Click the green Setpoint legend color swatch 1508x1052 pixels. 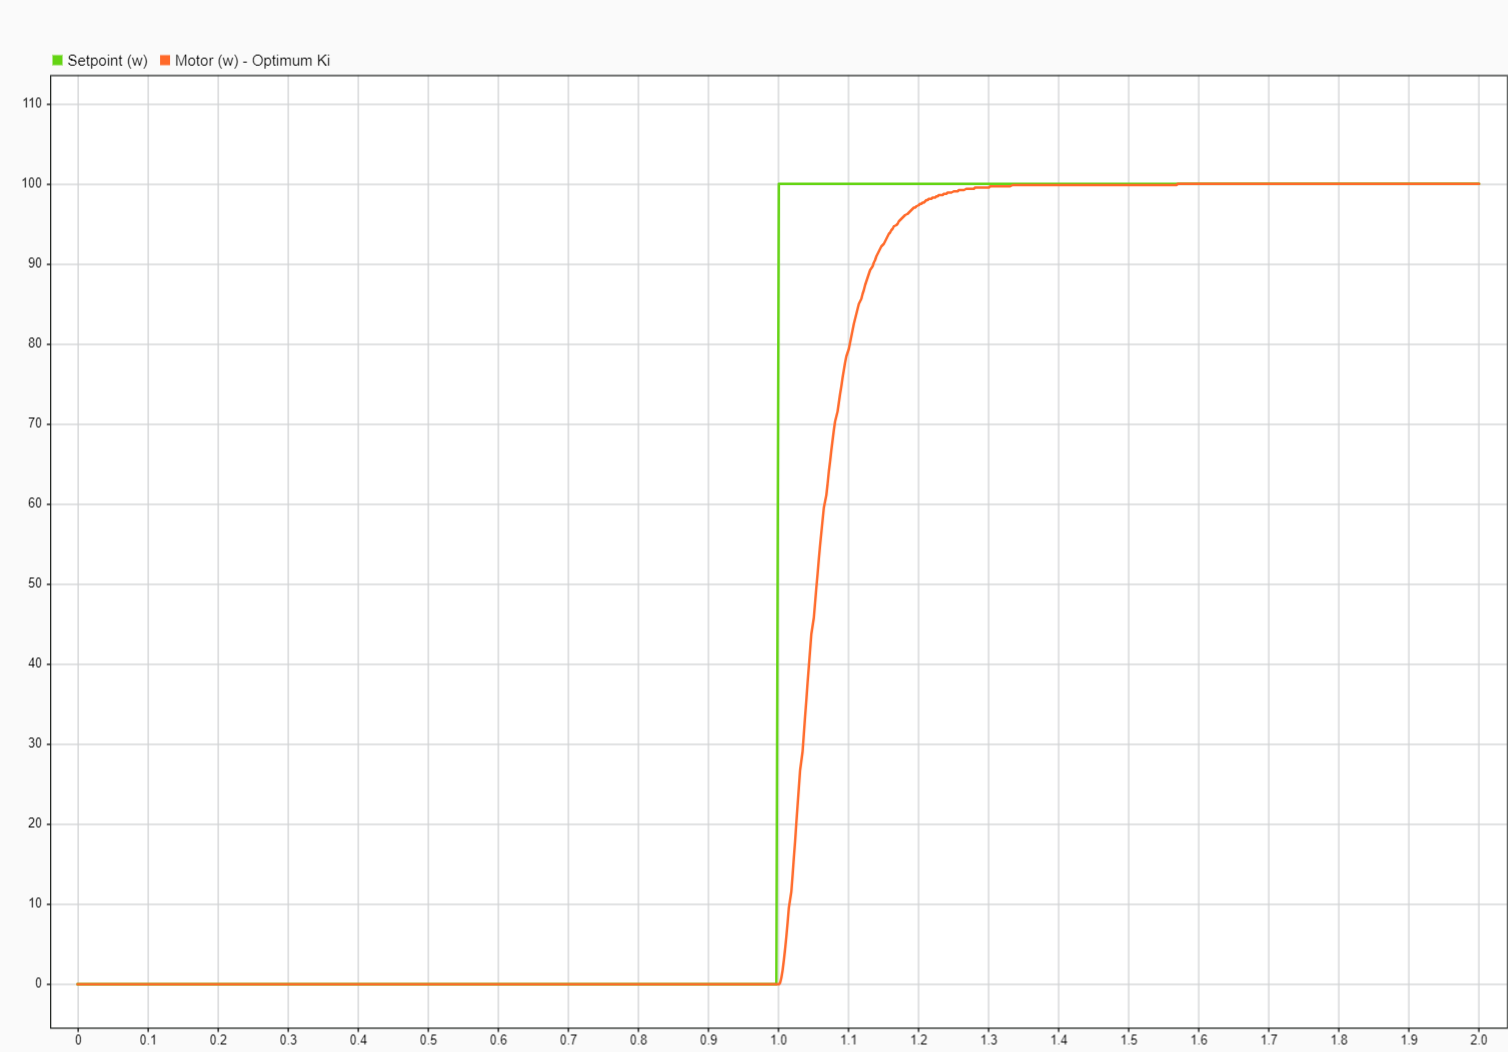click(57, 61)
